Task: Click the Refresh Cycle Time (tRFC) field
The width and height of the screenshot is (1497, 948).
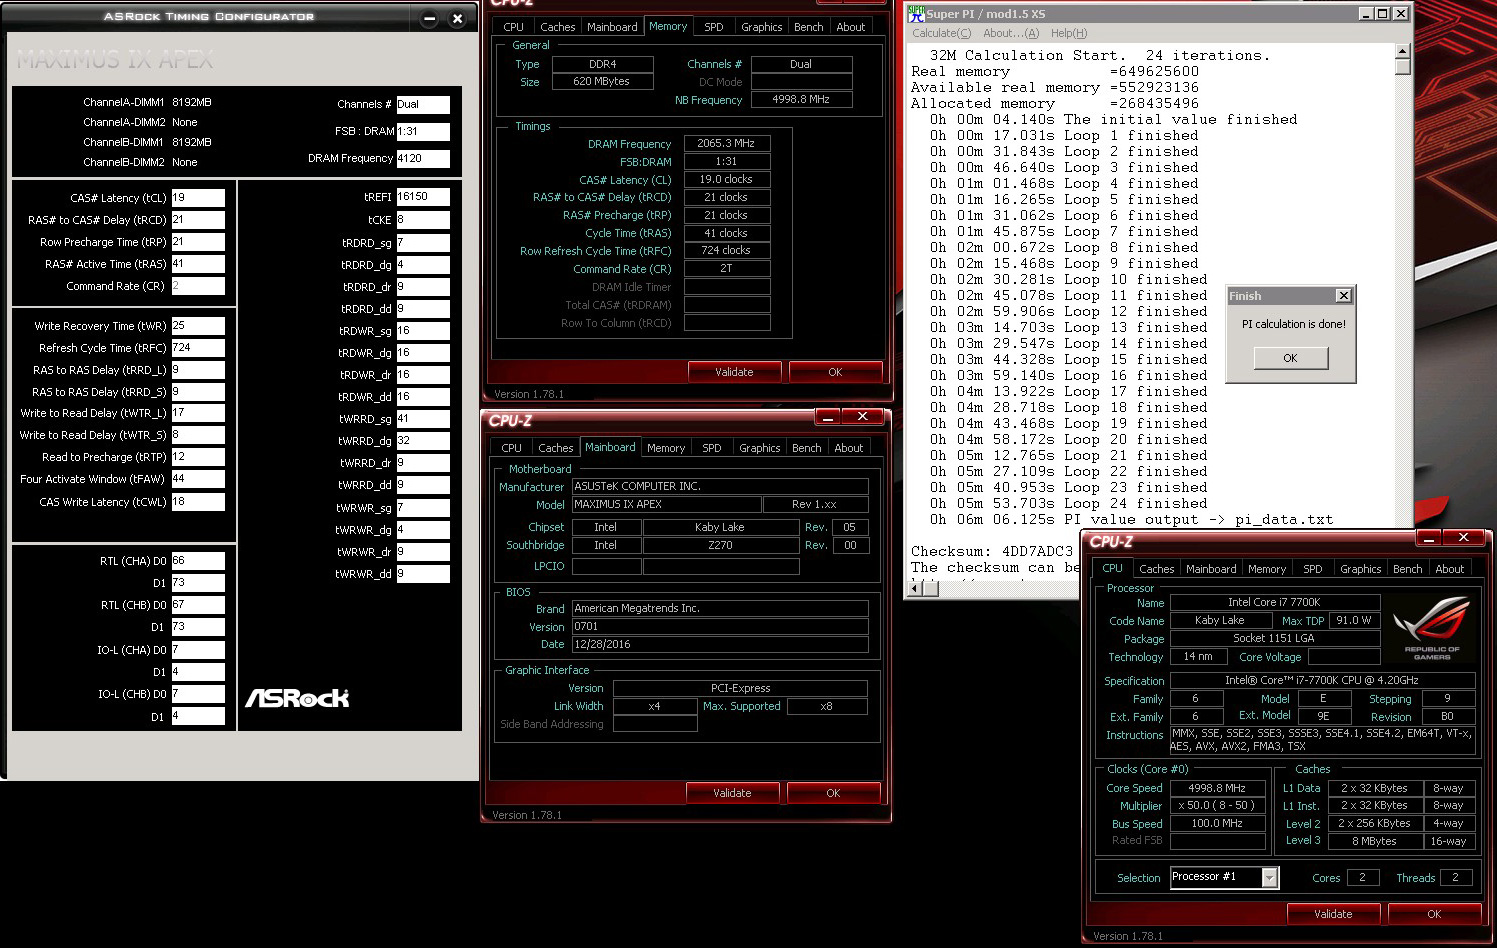Action: point(198,348)
